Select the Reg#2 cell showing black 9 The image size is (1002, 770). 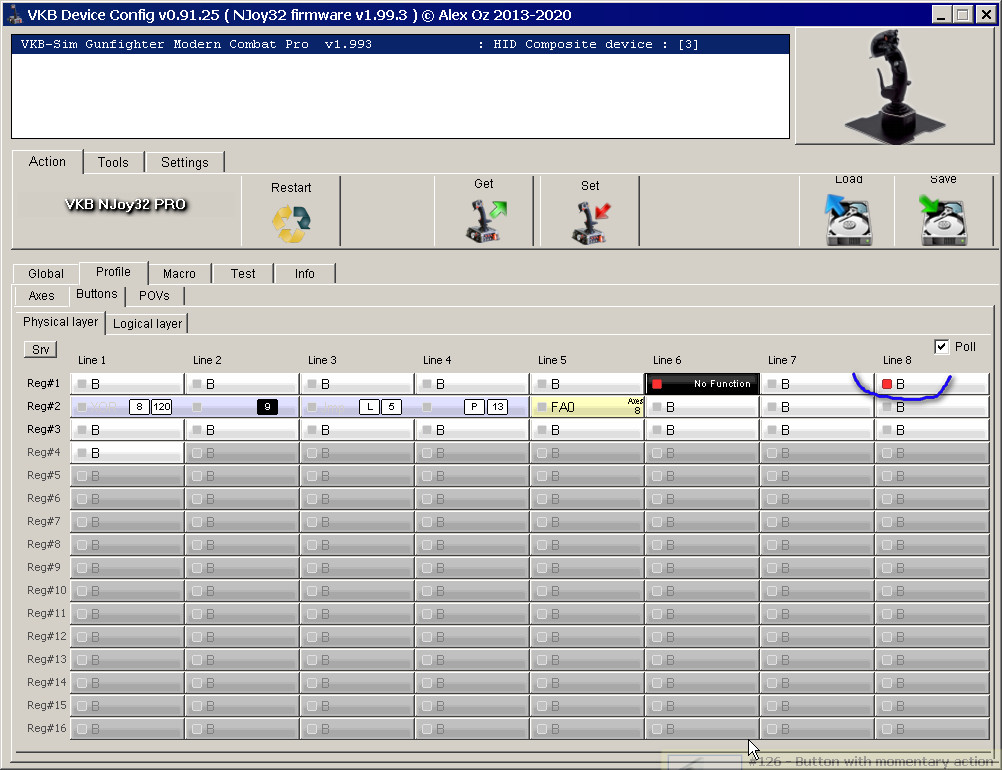pos(242,406)
